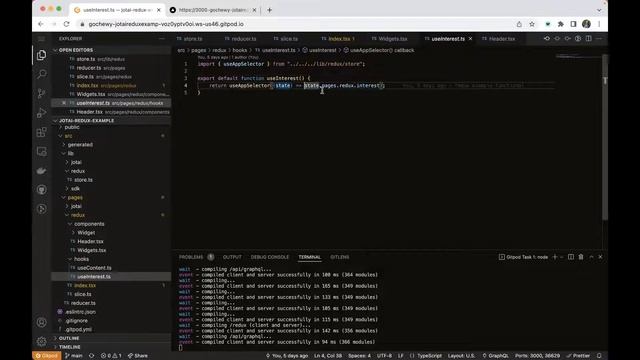640x360 pixels.
Task: Collapse the components folder
Action: pos(89,224)
